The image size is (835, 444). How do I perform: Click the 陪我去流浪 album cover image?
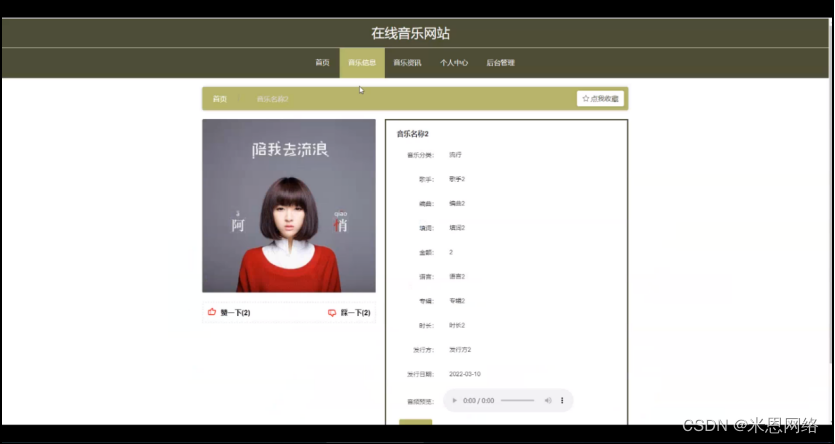[x=289, y=205]
